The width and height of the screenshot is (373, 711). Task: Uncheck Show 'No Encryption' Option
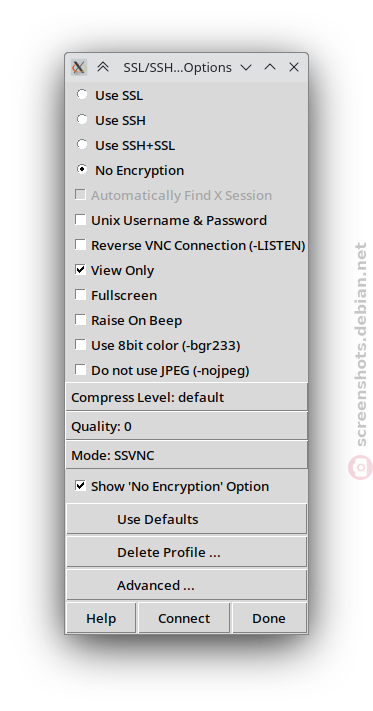pyautogui.click(x=80, y=486)
